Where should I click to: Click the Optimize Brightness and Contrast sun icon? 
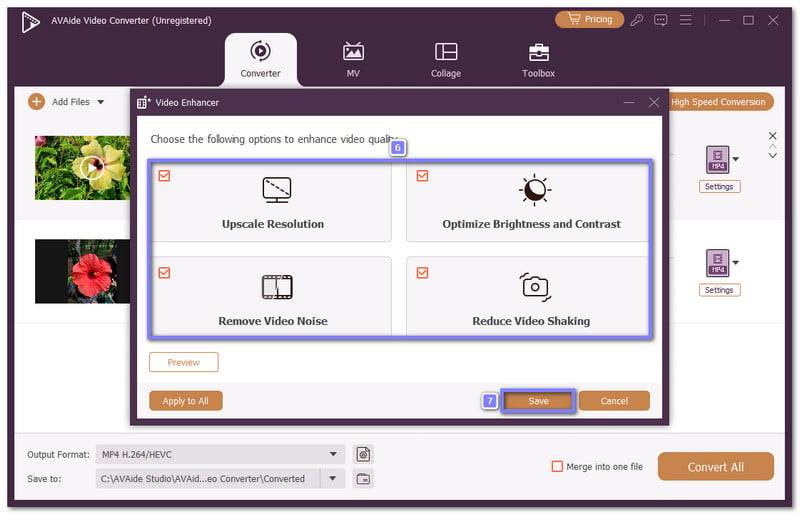coord(534,190)
